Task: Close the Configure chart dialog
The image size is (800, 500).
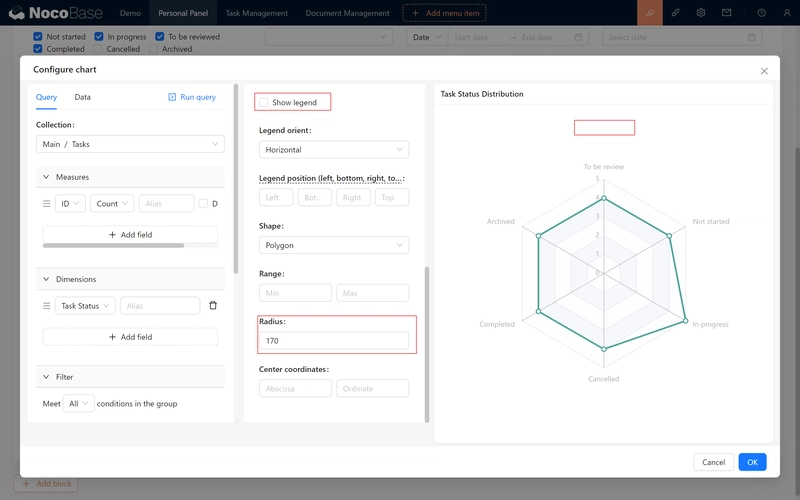Action: pos(764,71)
